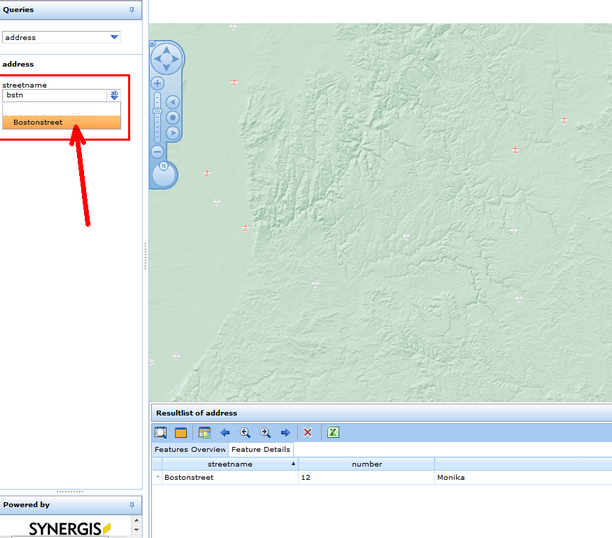Click the splitter above Powered by panel
This screenshot has height=538, width=612.
(x=70, y=492)
